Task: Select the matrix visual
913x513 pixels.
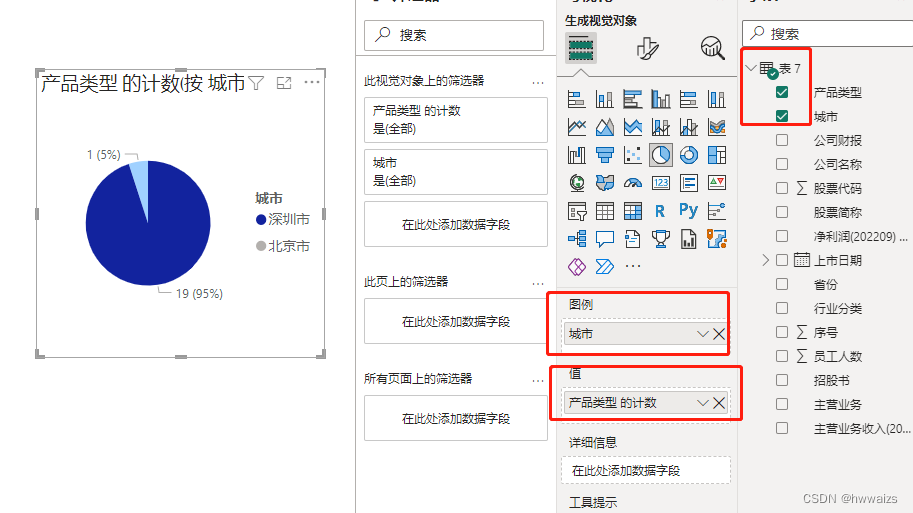Action: tap(632, 211)
